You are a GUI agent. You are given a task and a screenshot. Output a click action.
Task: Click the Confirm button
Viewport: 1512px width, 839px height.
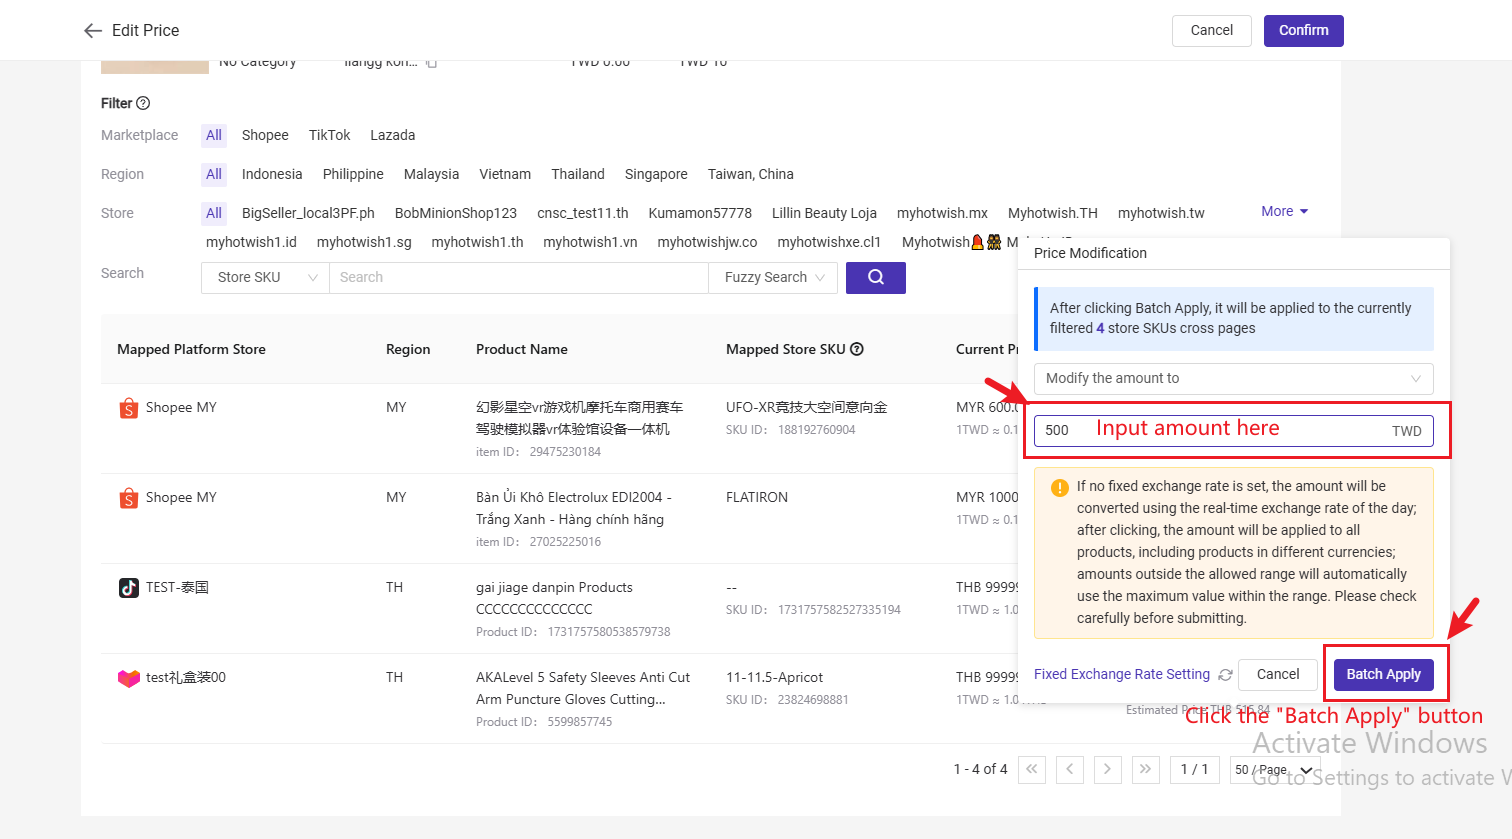click(1303, 30)
